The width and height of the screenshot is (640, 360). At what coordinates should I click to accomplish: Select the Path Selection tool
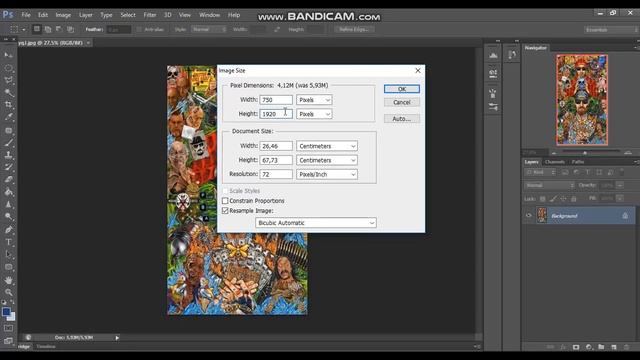point(9,254)
